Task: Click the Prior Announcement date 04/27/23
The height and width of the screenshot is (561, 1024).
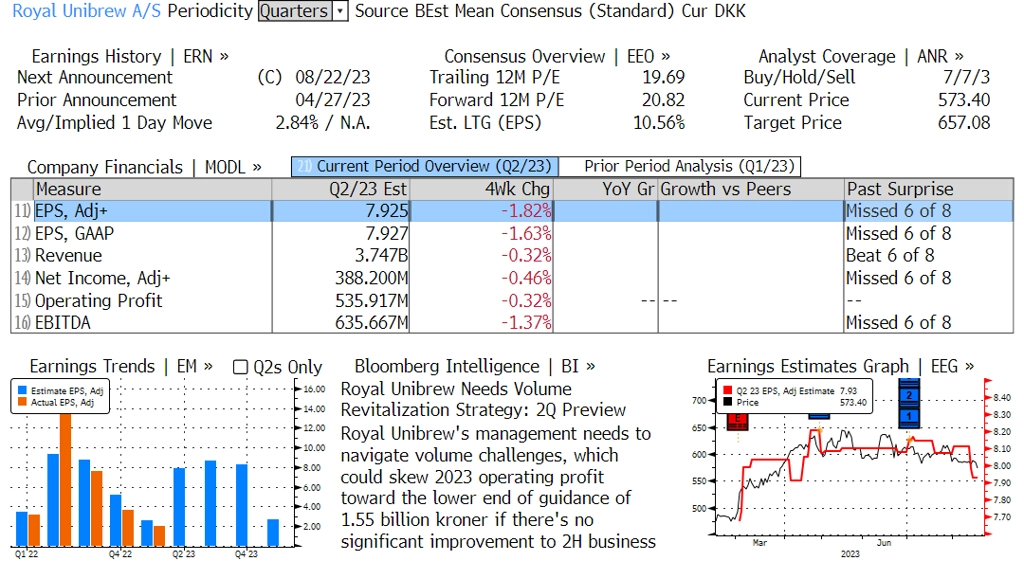Action: pos(332,100)
